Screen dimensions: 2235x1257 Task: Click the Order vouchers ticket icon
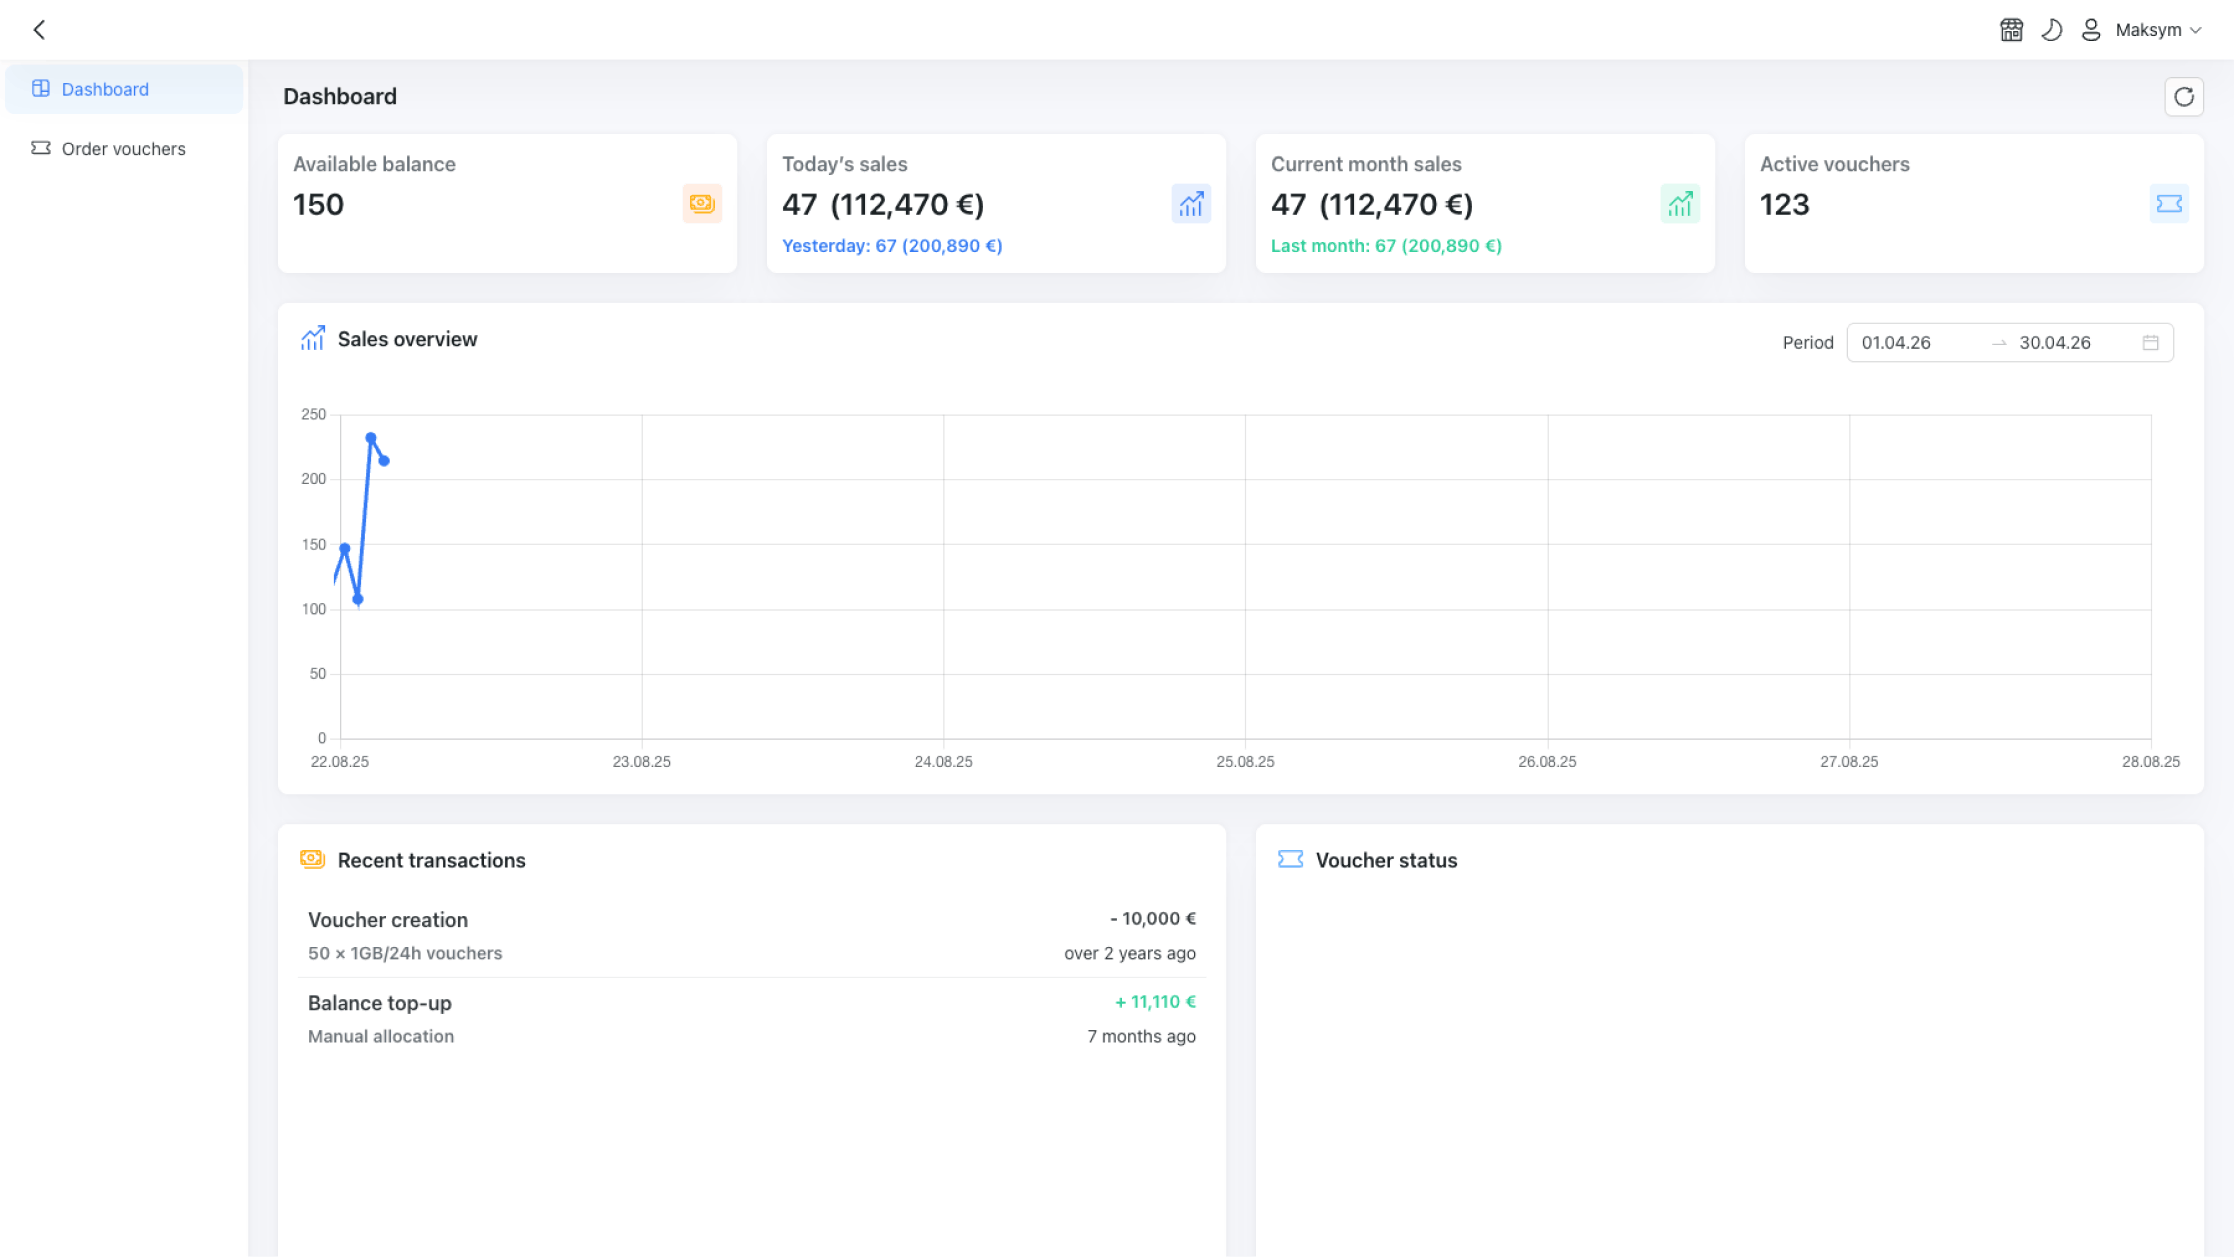tap(41, 148)
